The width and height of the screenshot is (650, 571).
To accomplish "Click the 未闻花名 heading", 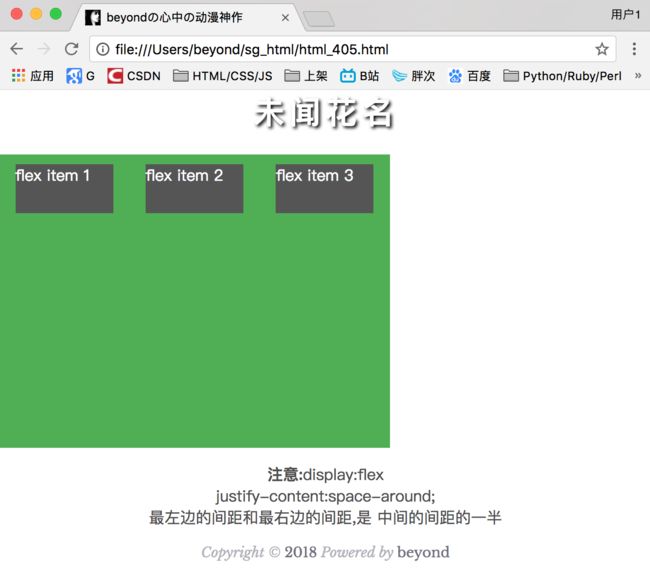I will [325, 114].
